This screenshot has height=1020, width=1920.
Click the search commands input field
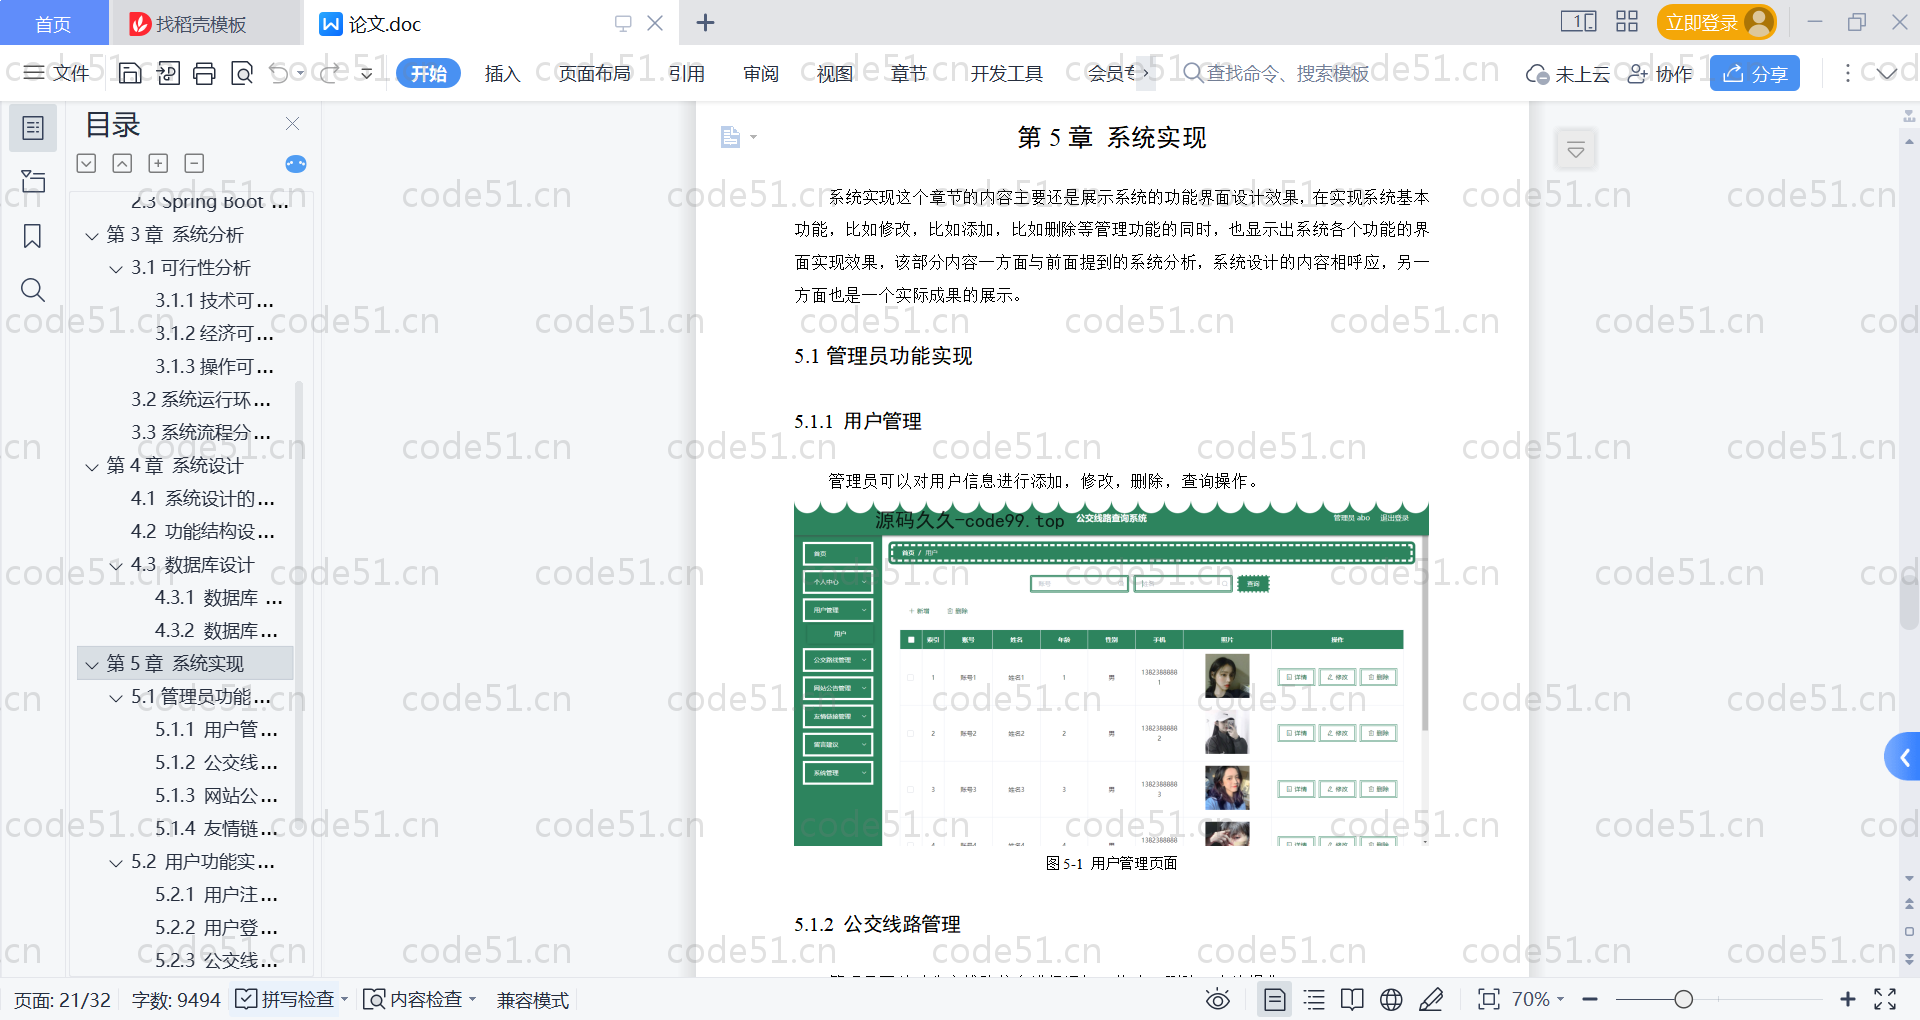(1277, 73)
